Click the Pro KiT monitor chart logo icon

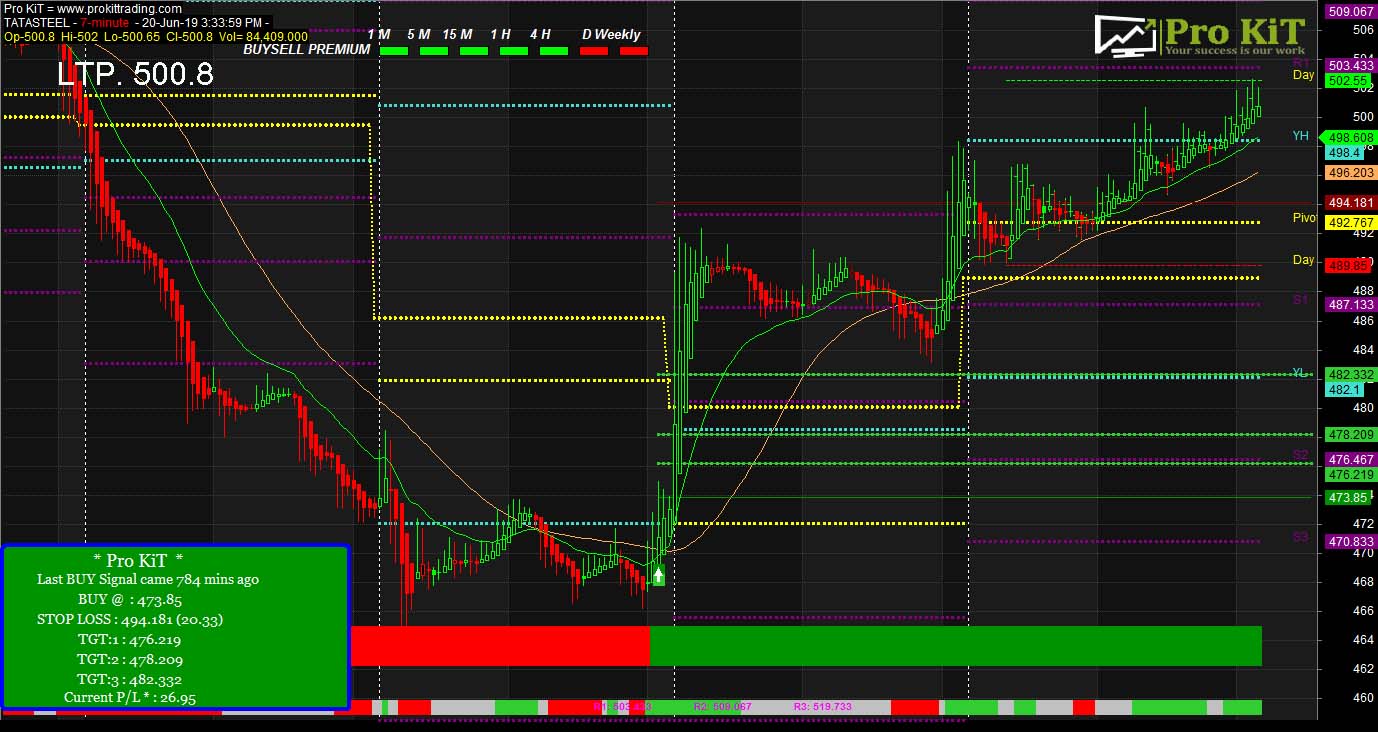1127,35
